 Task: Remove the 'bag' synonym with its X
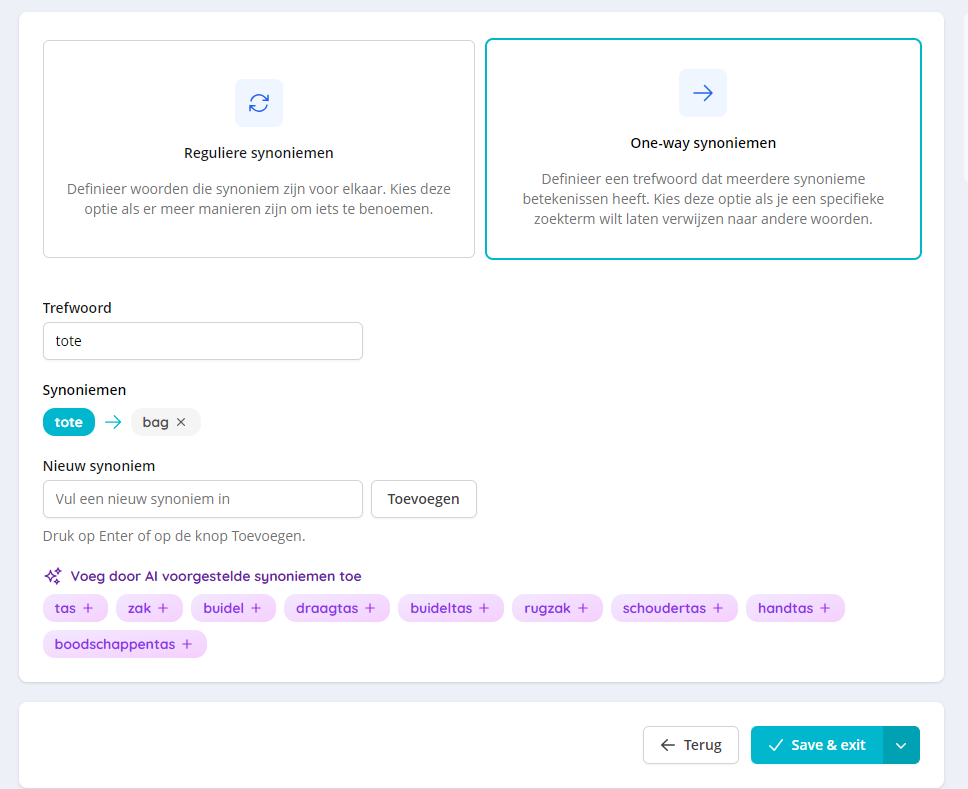(181, 422)
